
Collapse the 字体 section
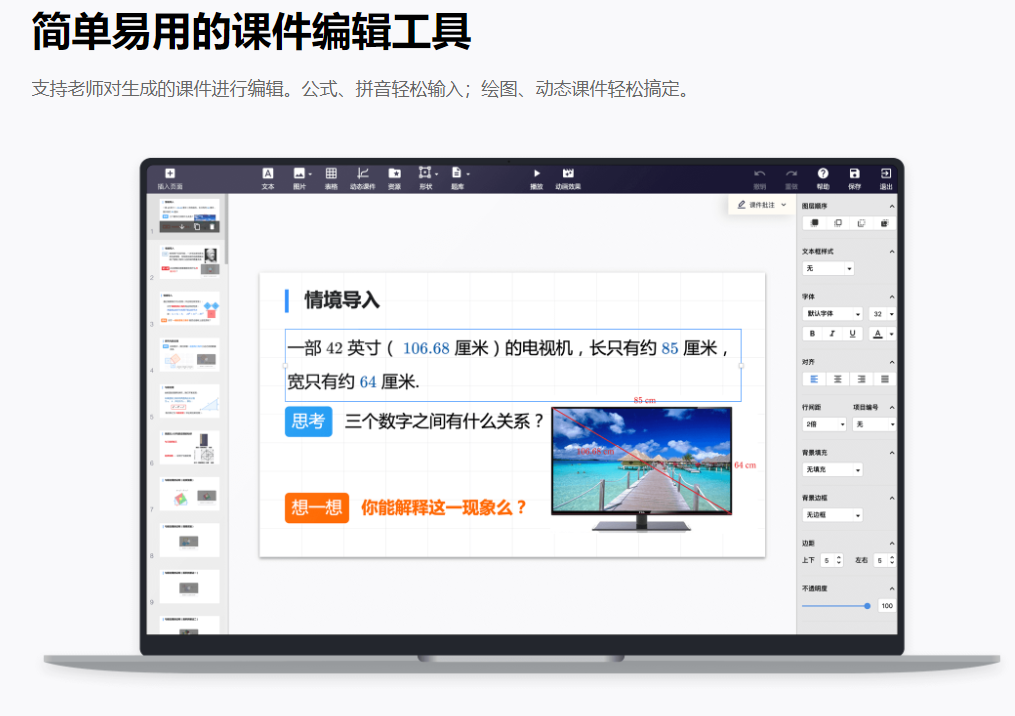pyautogui.click(x=891, y=296)
